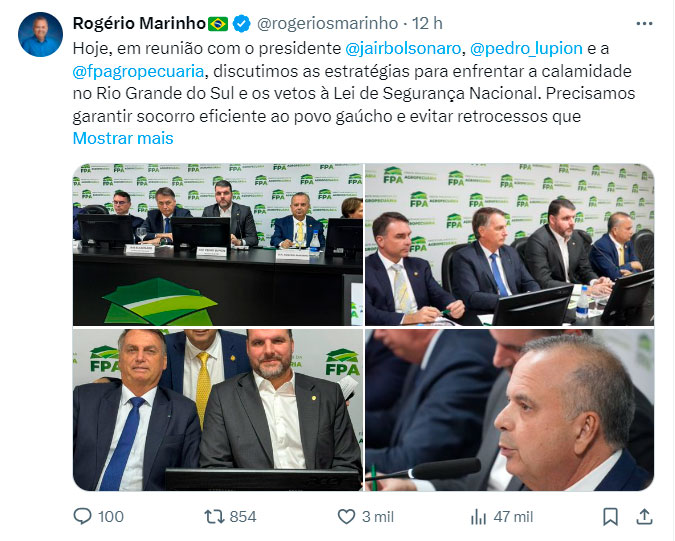Like the post with the heart icon

pos(346,516)
